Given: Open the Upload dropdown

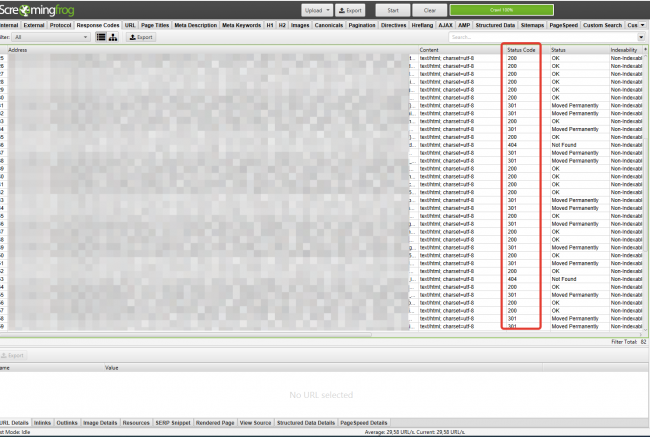Looking at the screenshot, I should [317, 9].
